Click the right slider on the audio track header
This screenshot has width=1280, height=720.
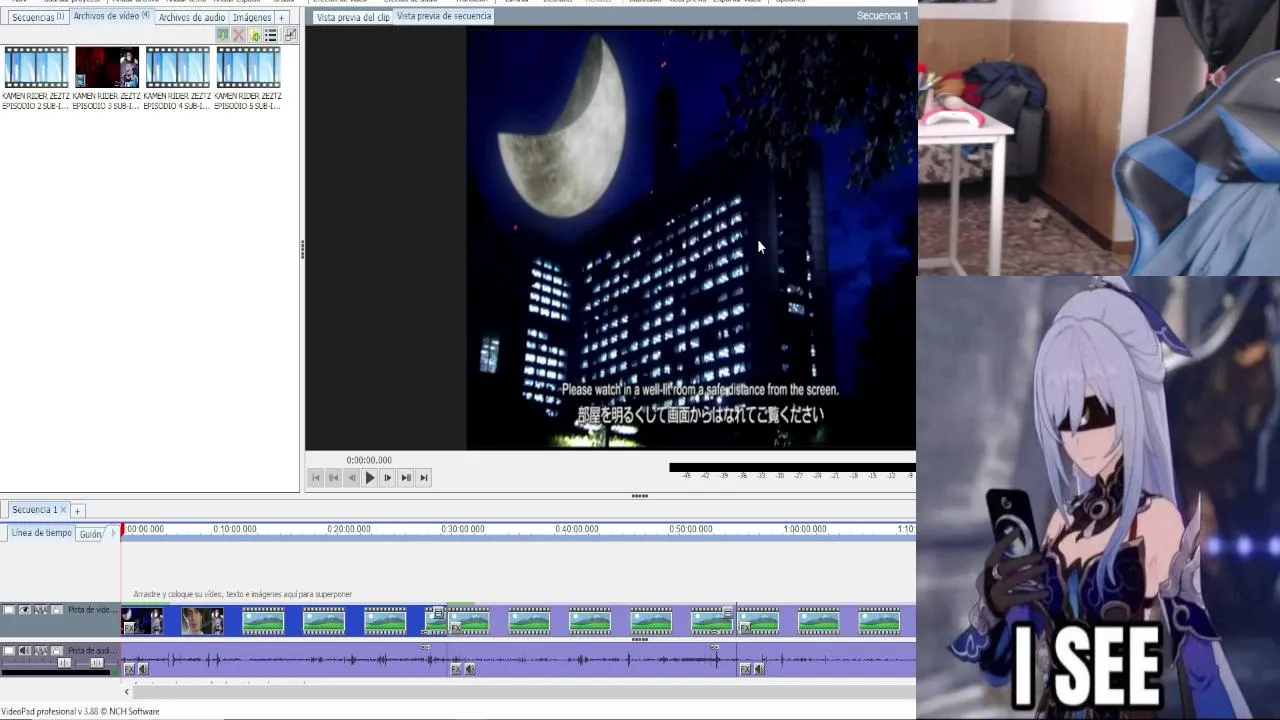click(x=97, y=663)
